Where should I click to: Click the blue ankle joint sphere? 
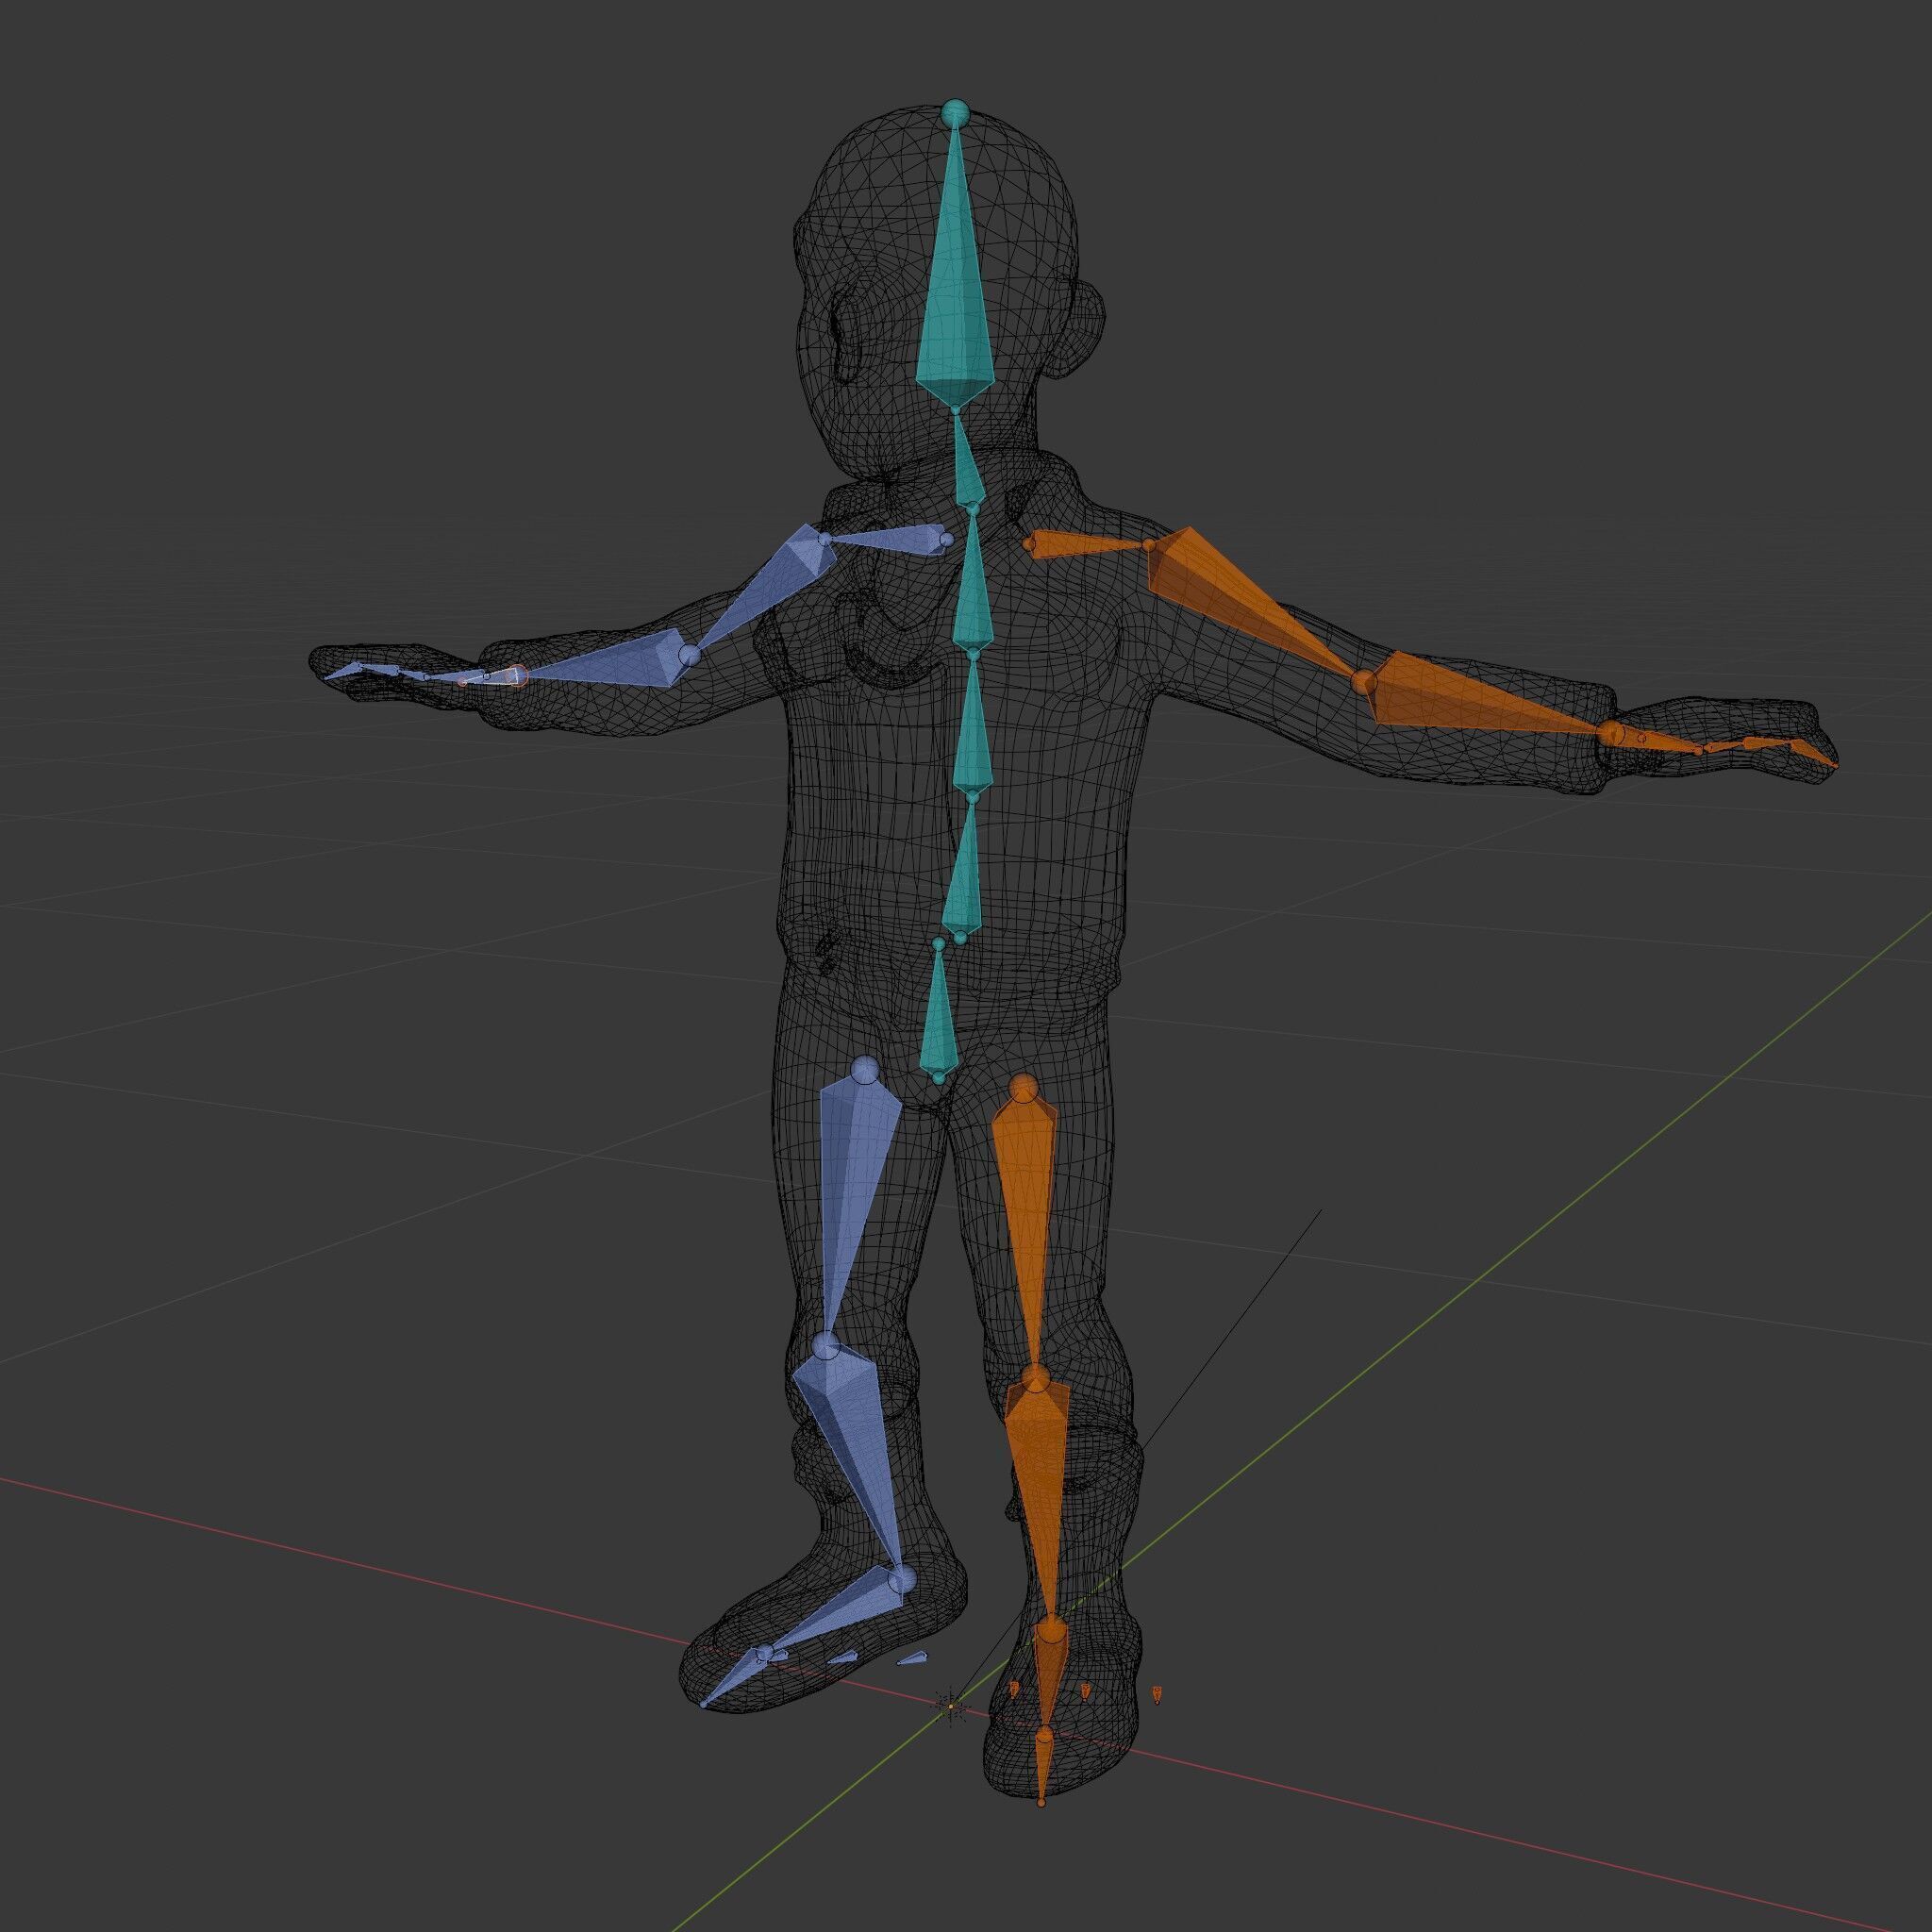click(x=901, y=1580)
